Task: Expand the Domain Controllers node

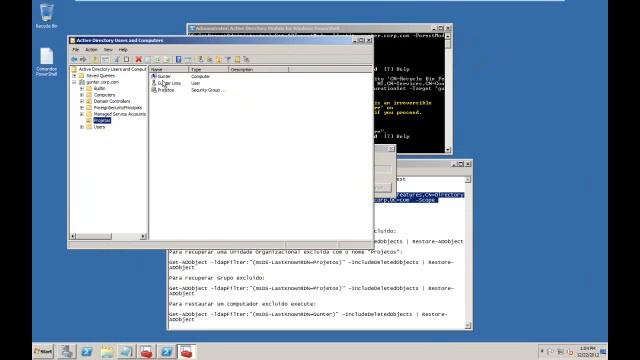Action: click(x=82, y=101)
